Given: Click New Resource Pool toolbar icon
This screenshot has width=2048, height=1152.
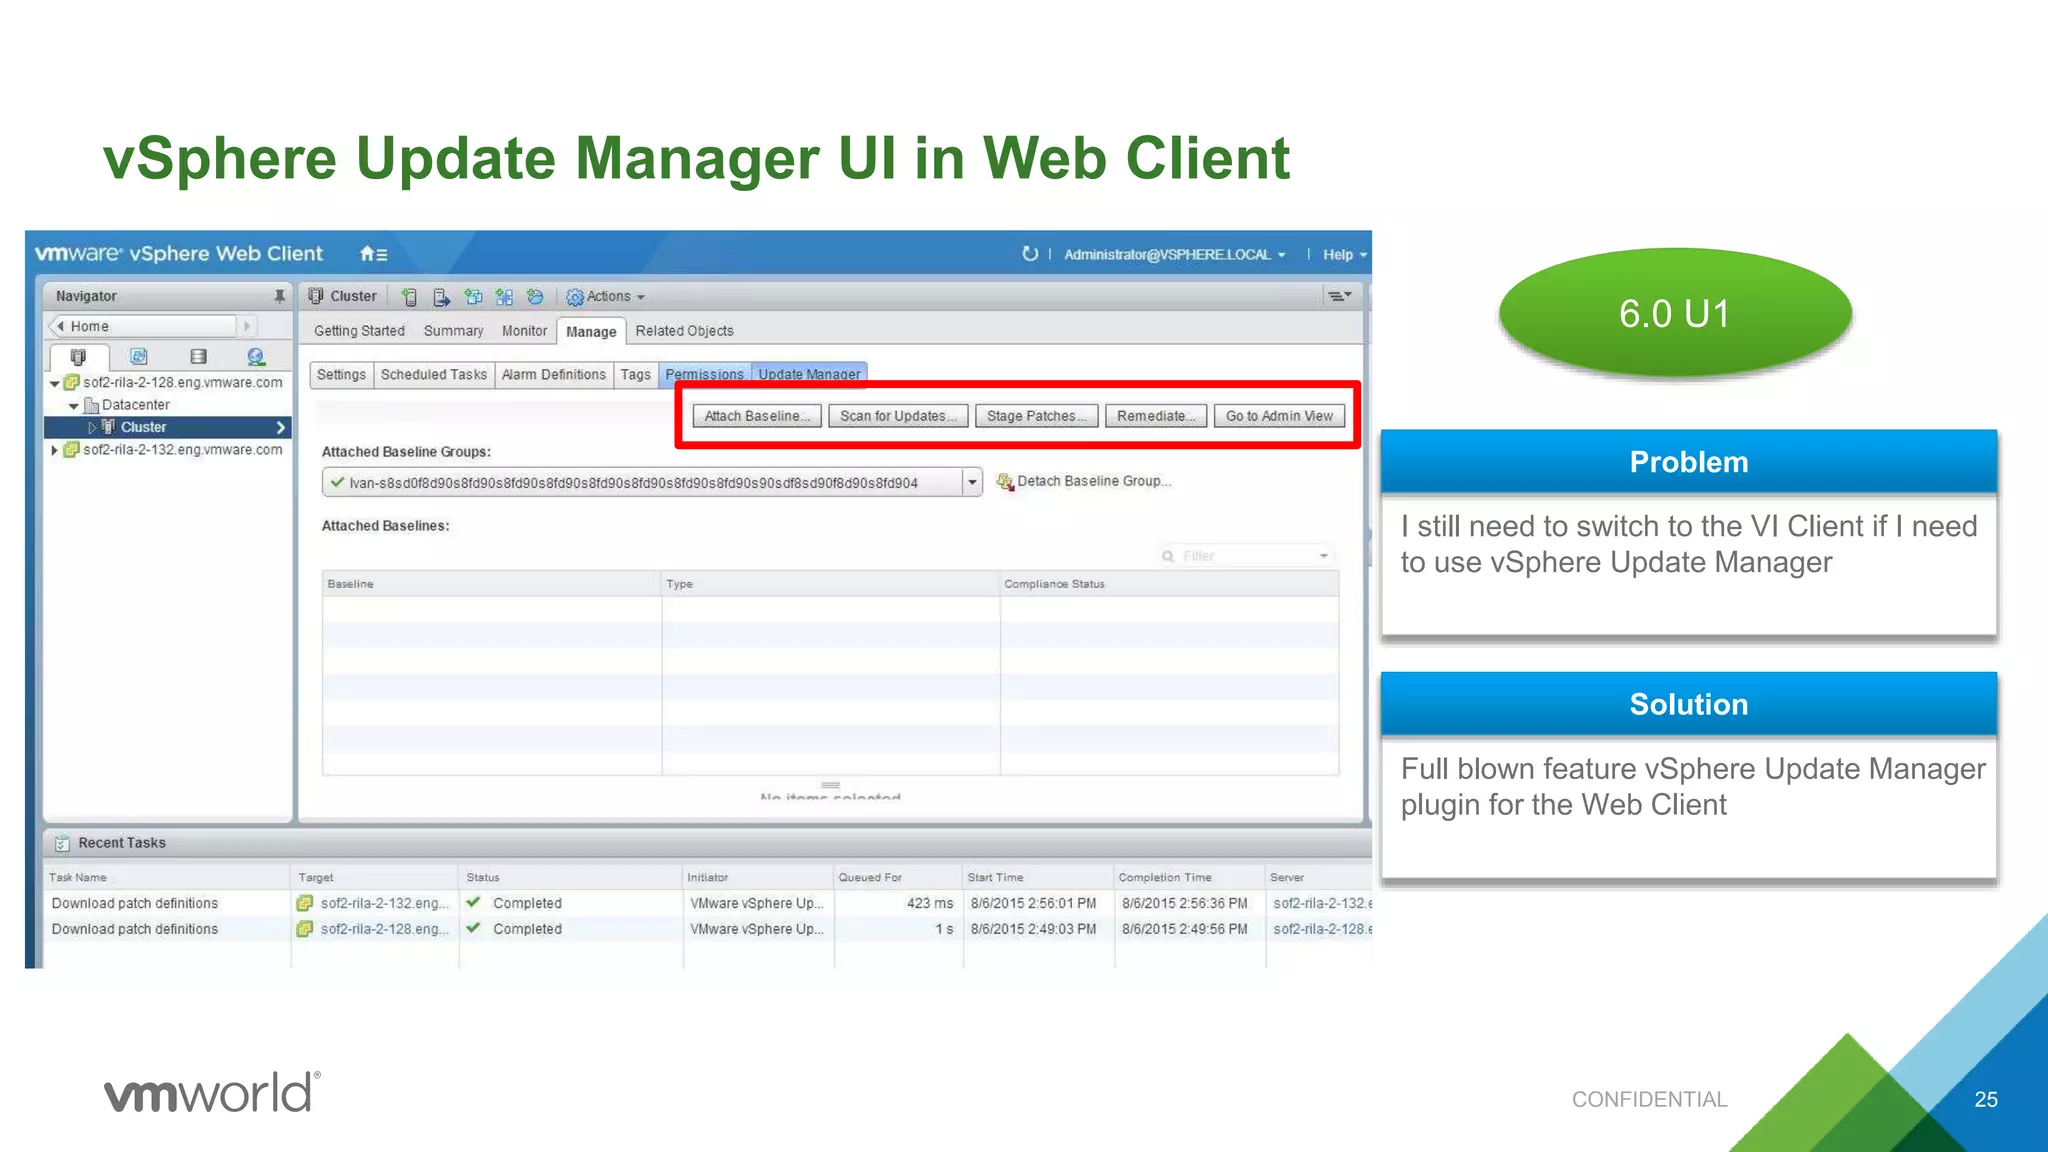Looking at the screenshot, I should [x=535, y=297].
